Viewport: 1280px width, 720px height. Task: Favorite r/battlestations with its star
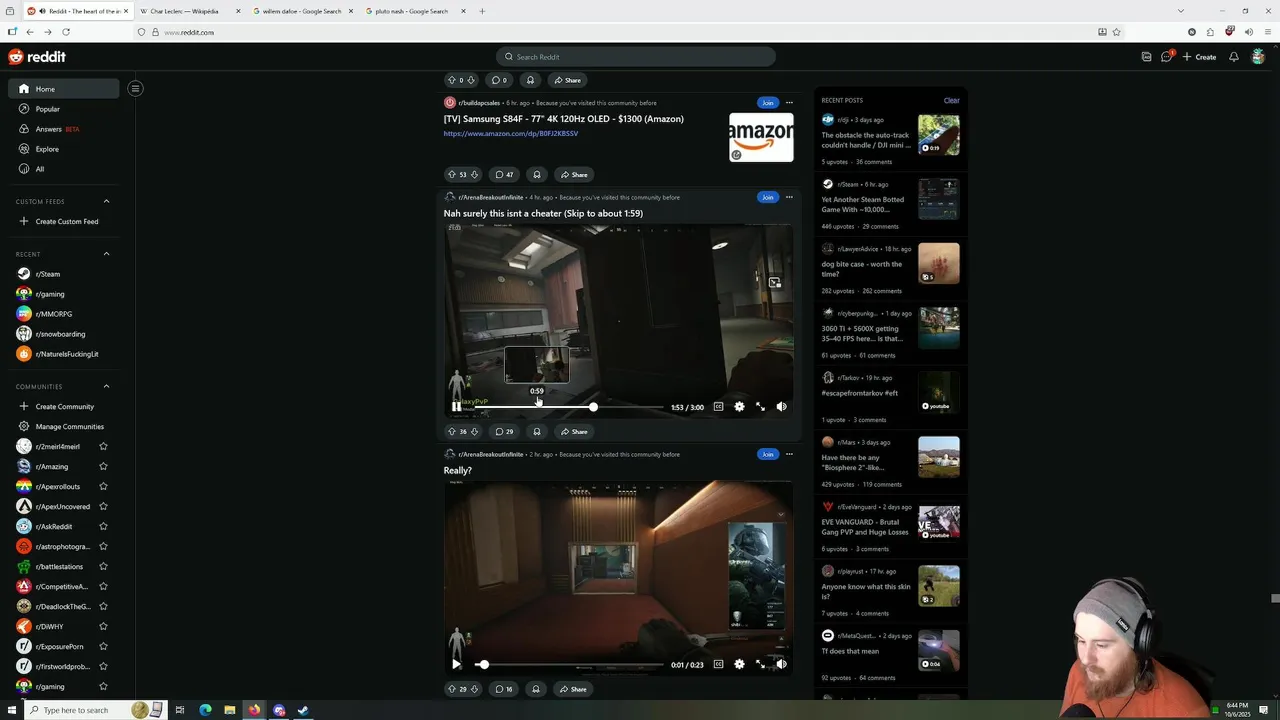(x=103, y=566)
